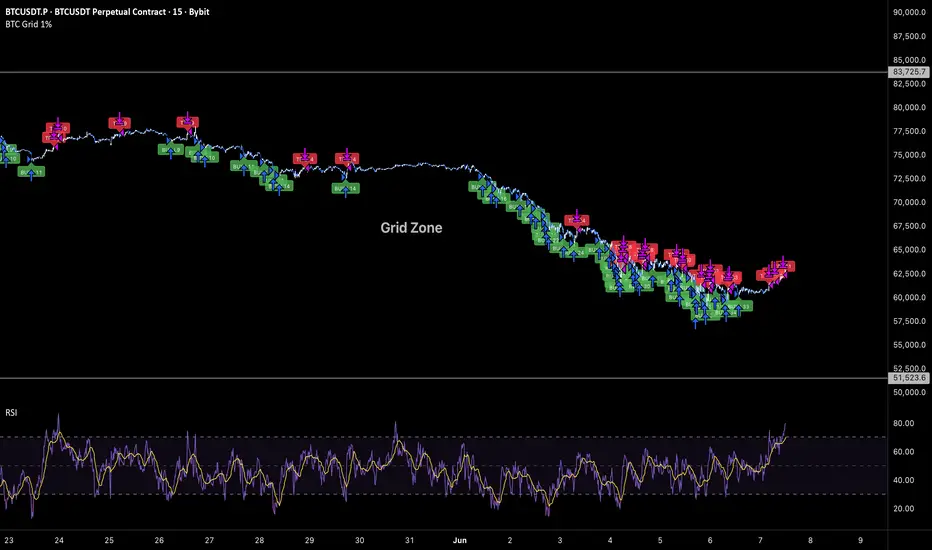The width and height of the screenshot is (932, 550).
Task: Select the BUY 9 trade label
Action: pos(171,149)
